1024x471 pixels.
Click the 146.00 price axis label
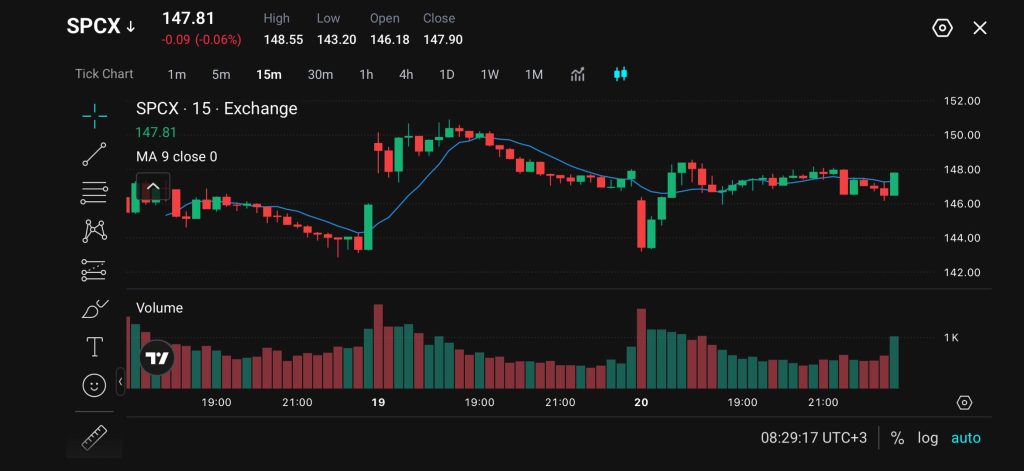click(x=962, y=204)
